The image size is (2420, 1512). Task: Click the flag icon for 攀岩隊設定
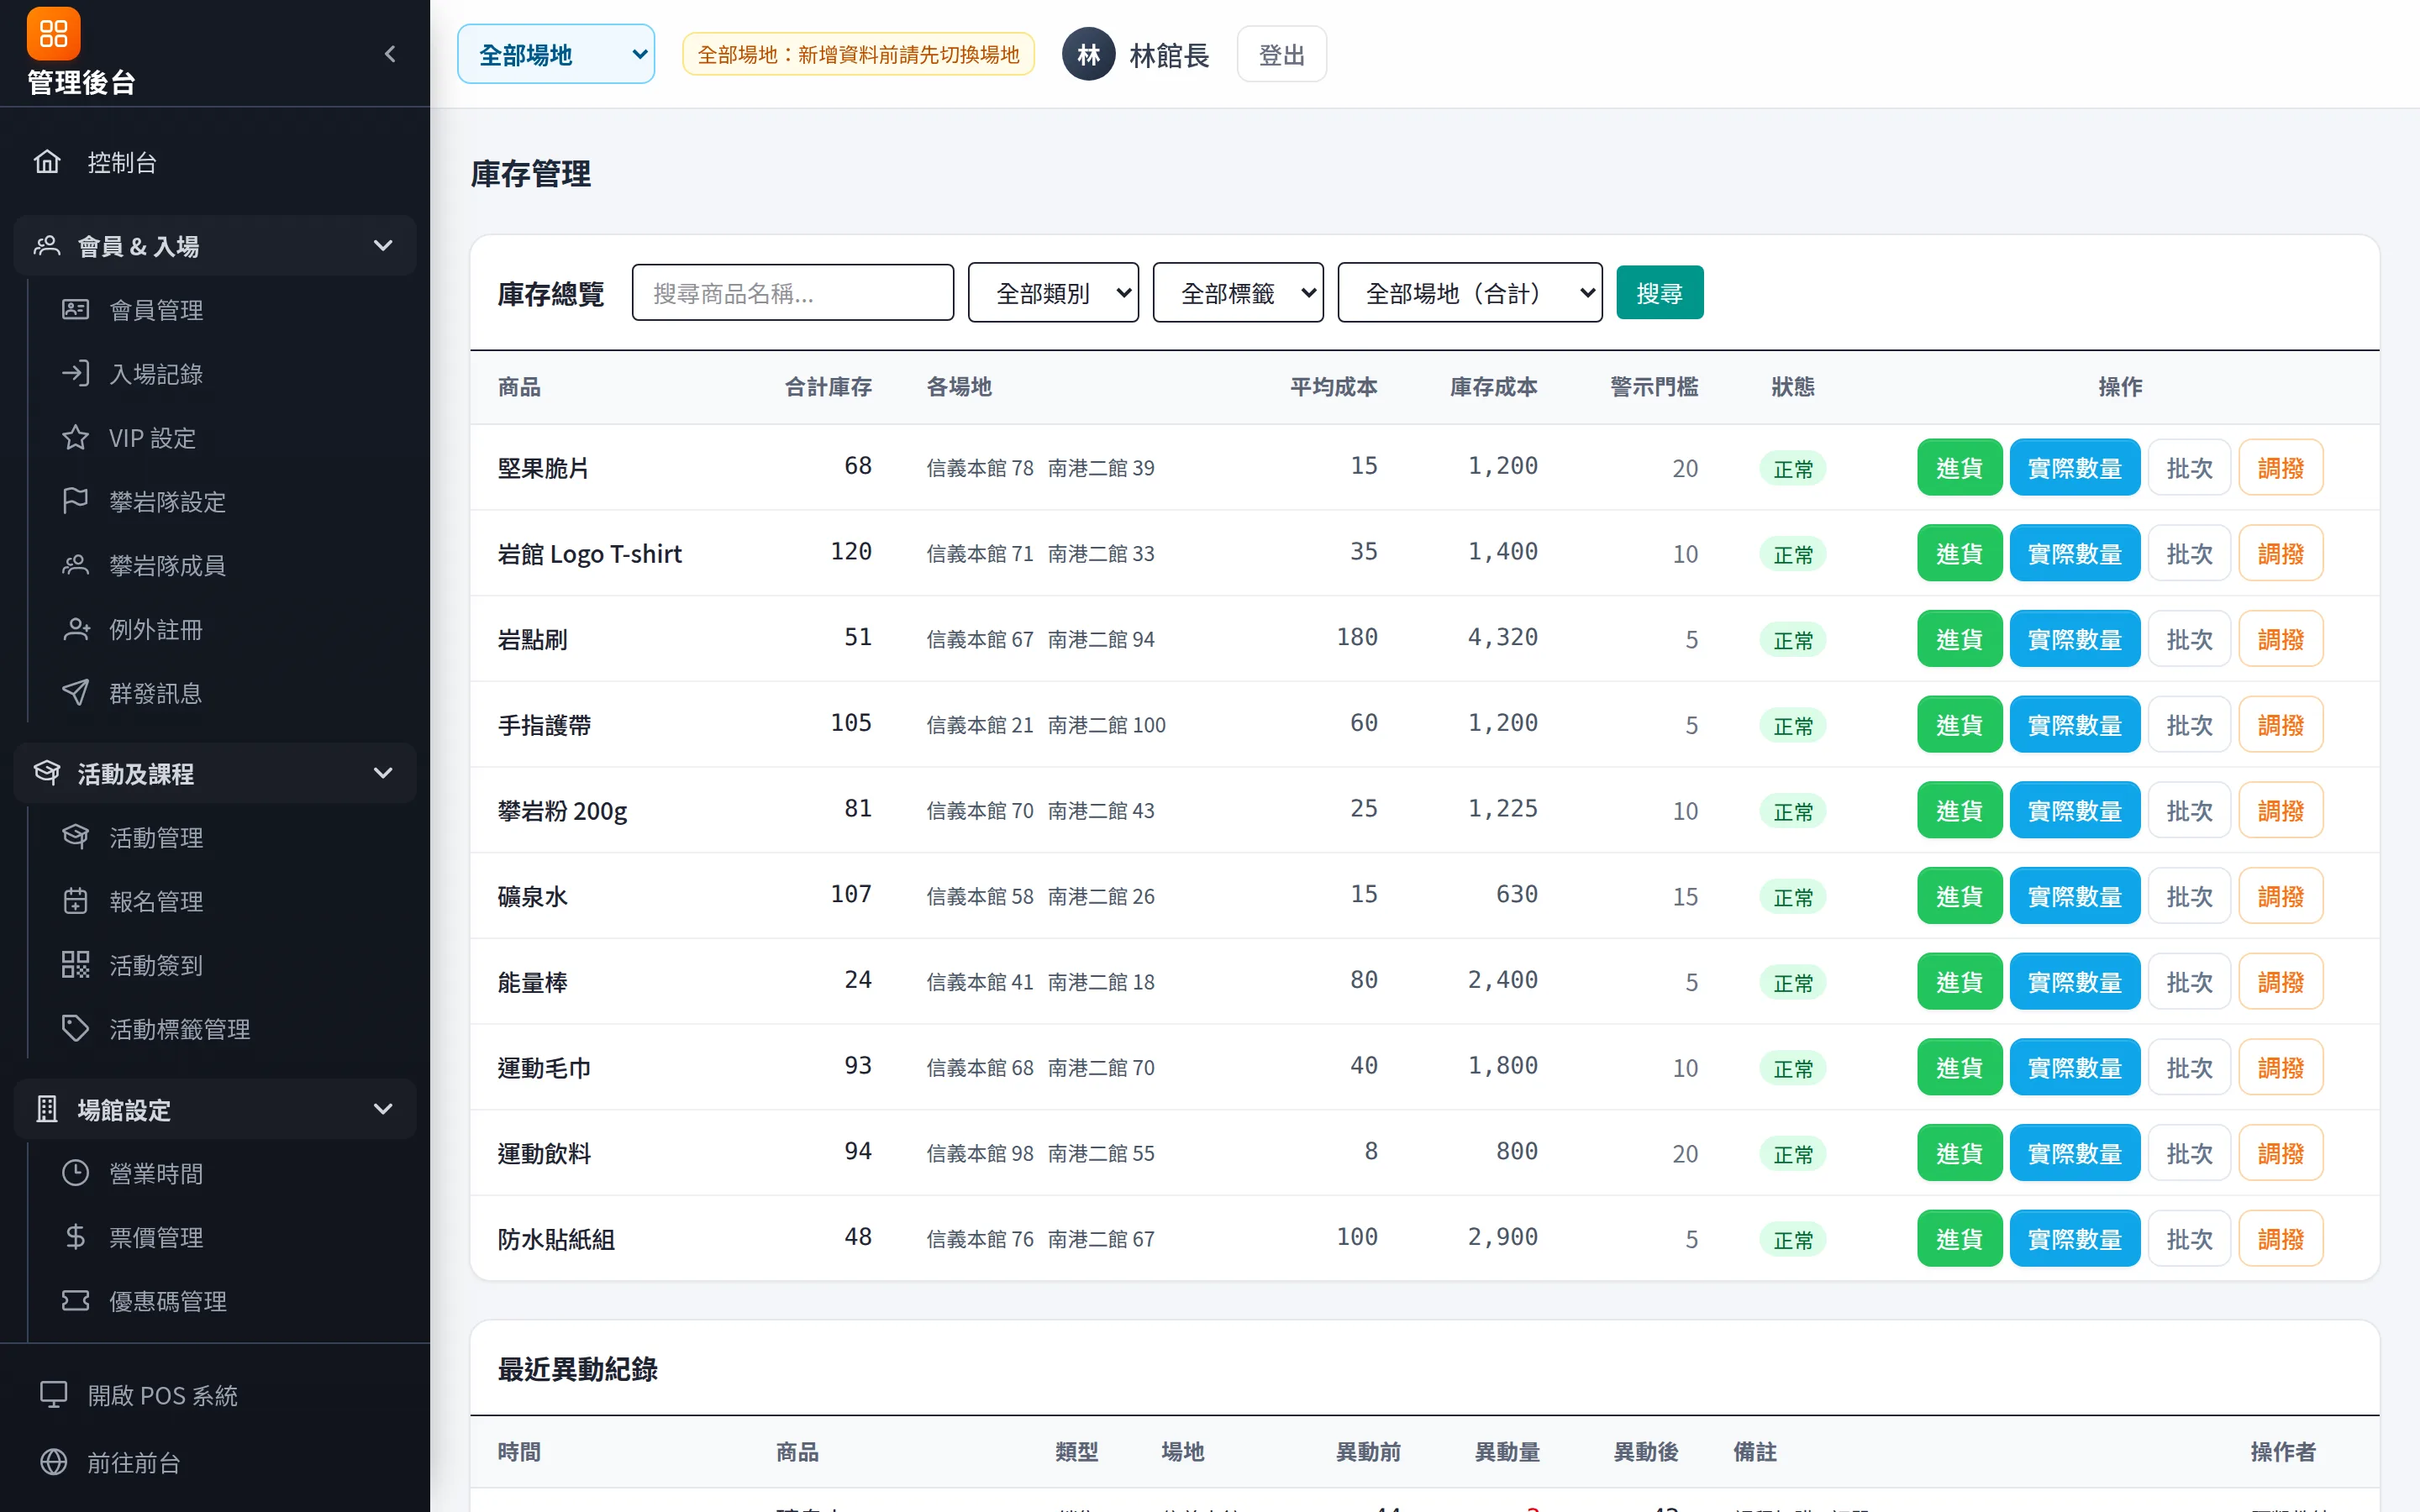tap(75, 501)
